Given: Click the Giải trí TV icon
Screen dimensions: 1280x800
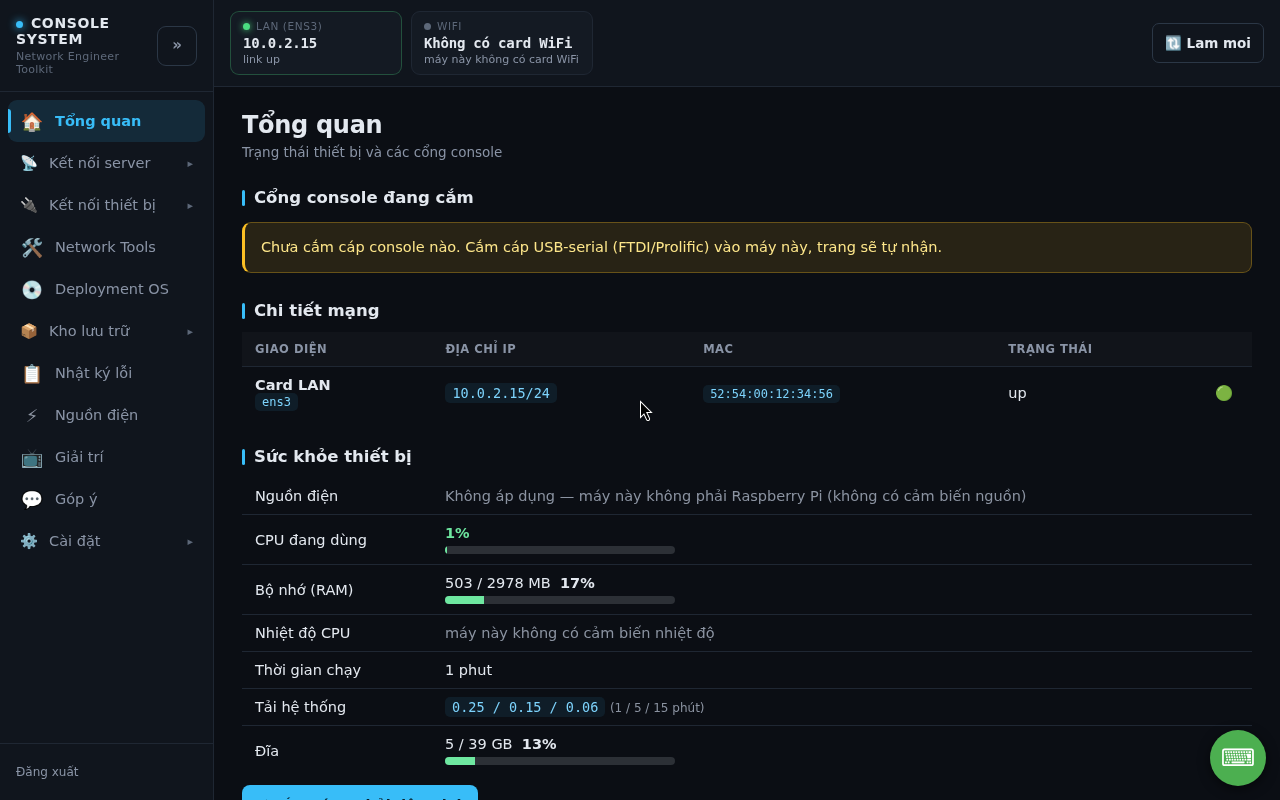Looking at the screenshot, I should click(32, 458).
